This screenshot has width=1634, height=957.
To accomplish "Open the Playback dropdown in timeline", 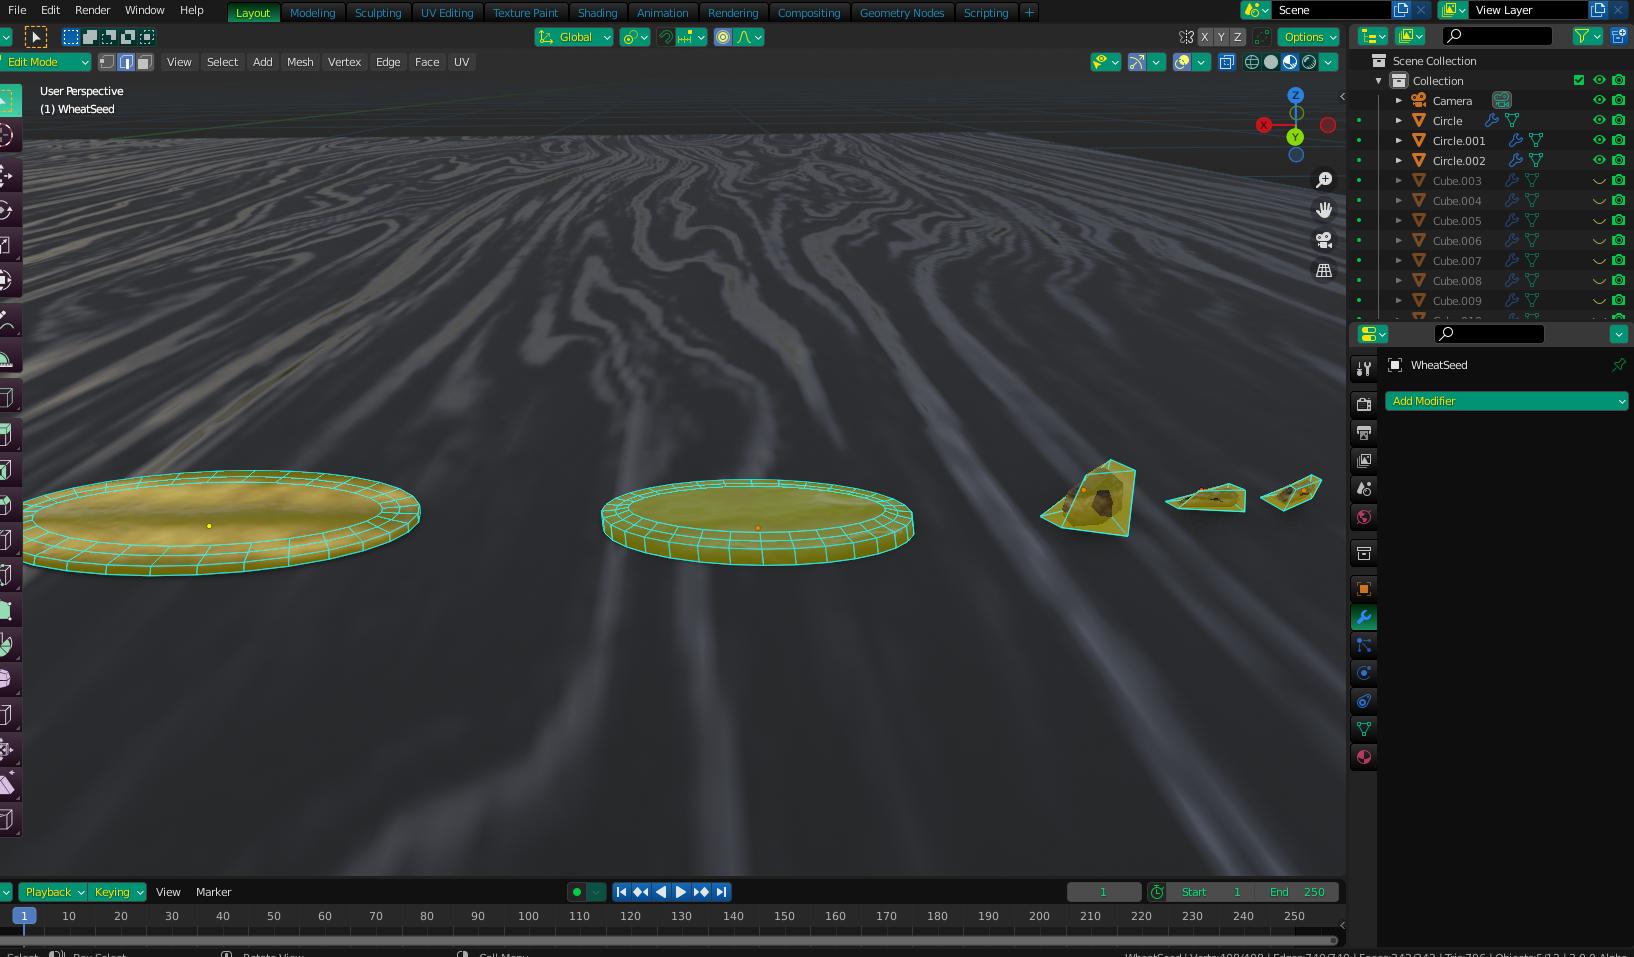I will pos(53,892).
